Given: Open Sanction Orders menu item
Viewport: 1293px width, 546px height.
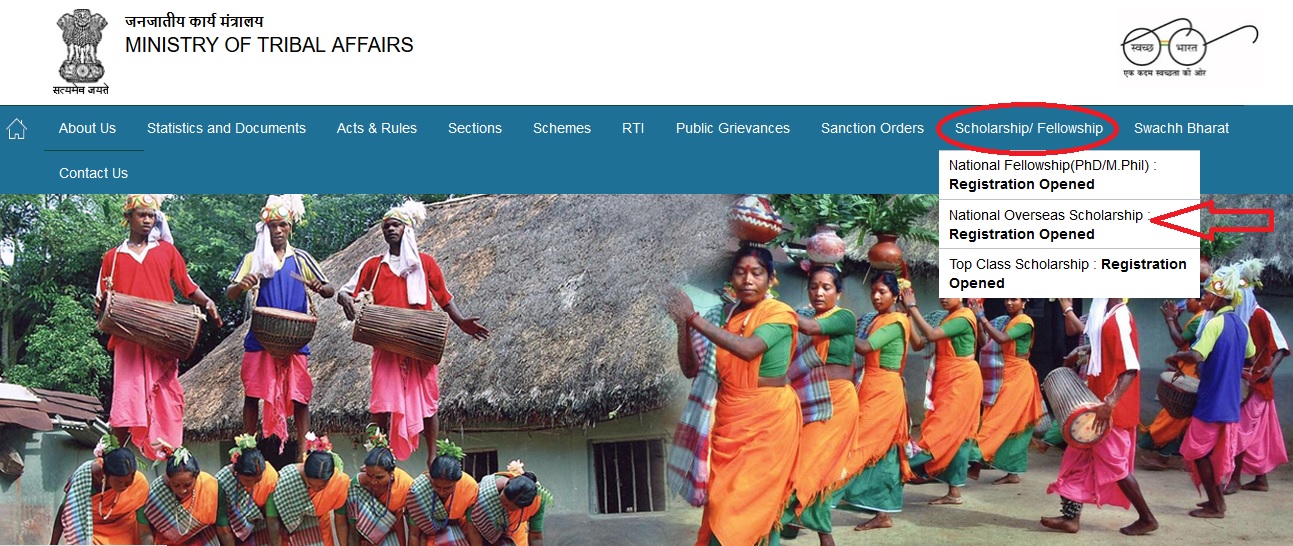Looking at the screenshot, I should [872, 128].
